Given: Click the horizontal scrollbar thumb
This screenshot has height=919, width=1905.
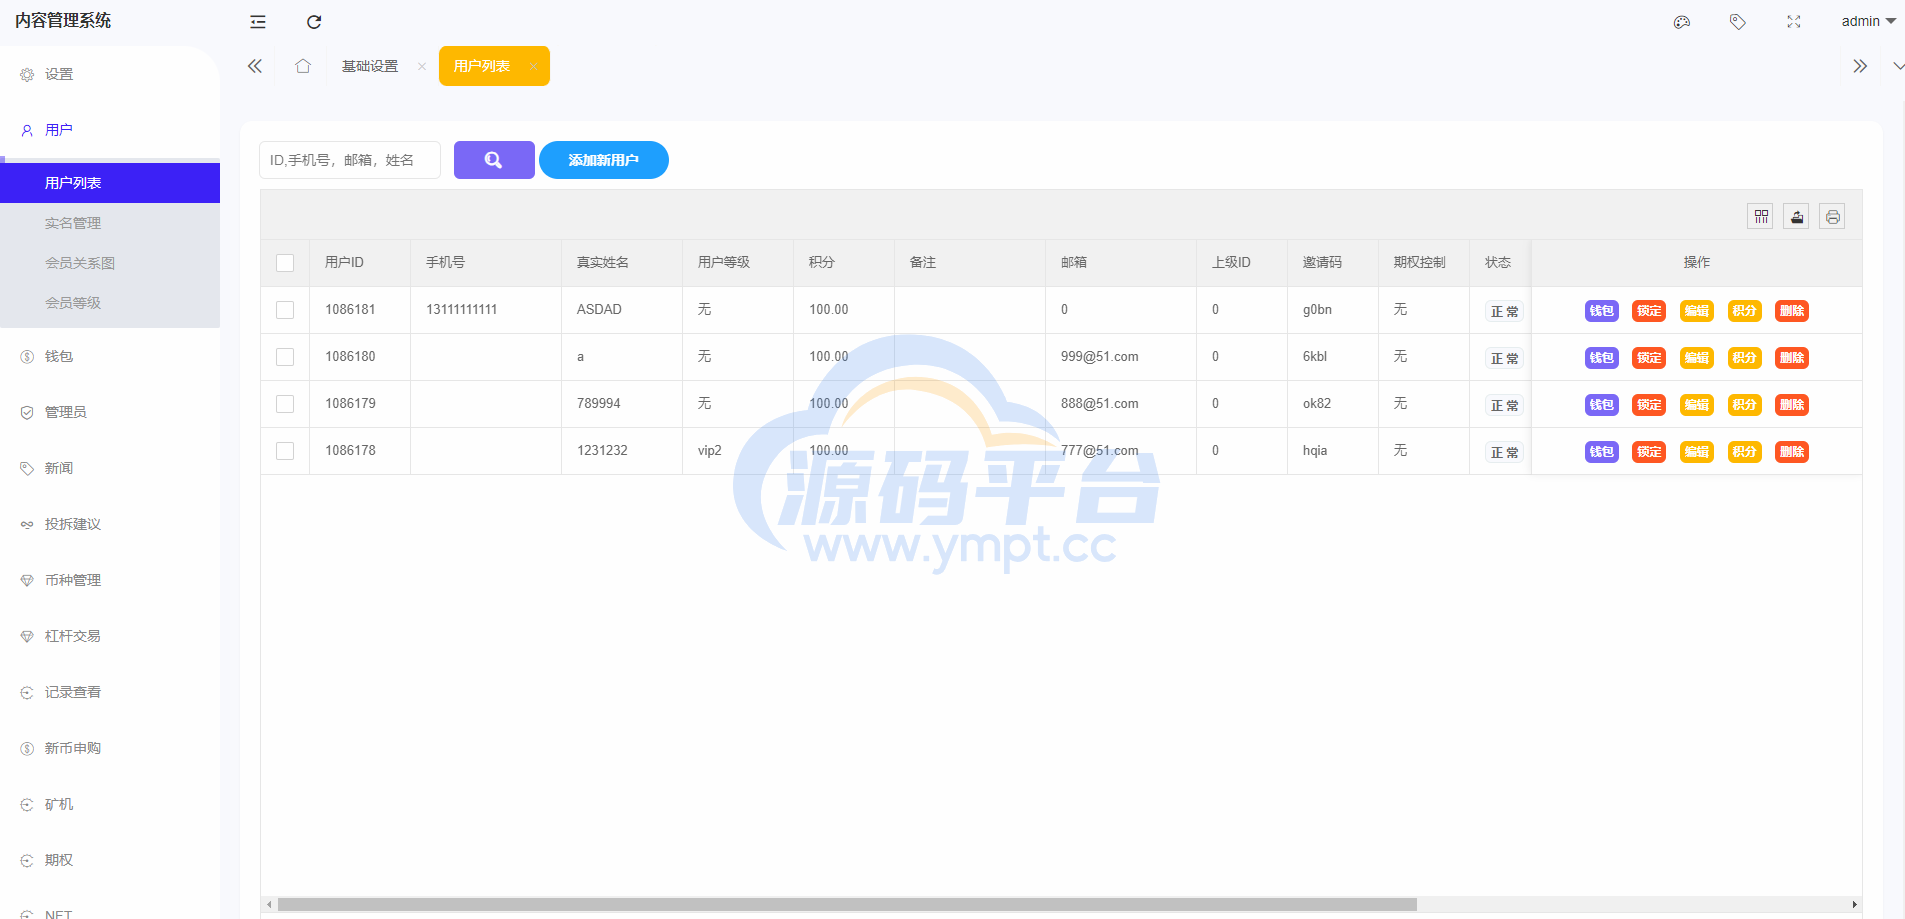Looking at the screenshot, I should (847, 904).
